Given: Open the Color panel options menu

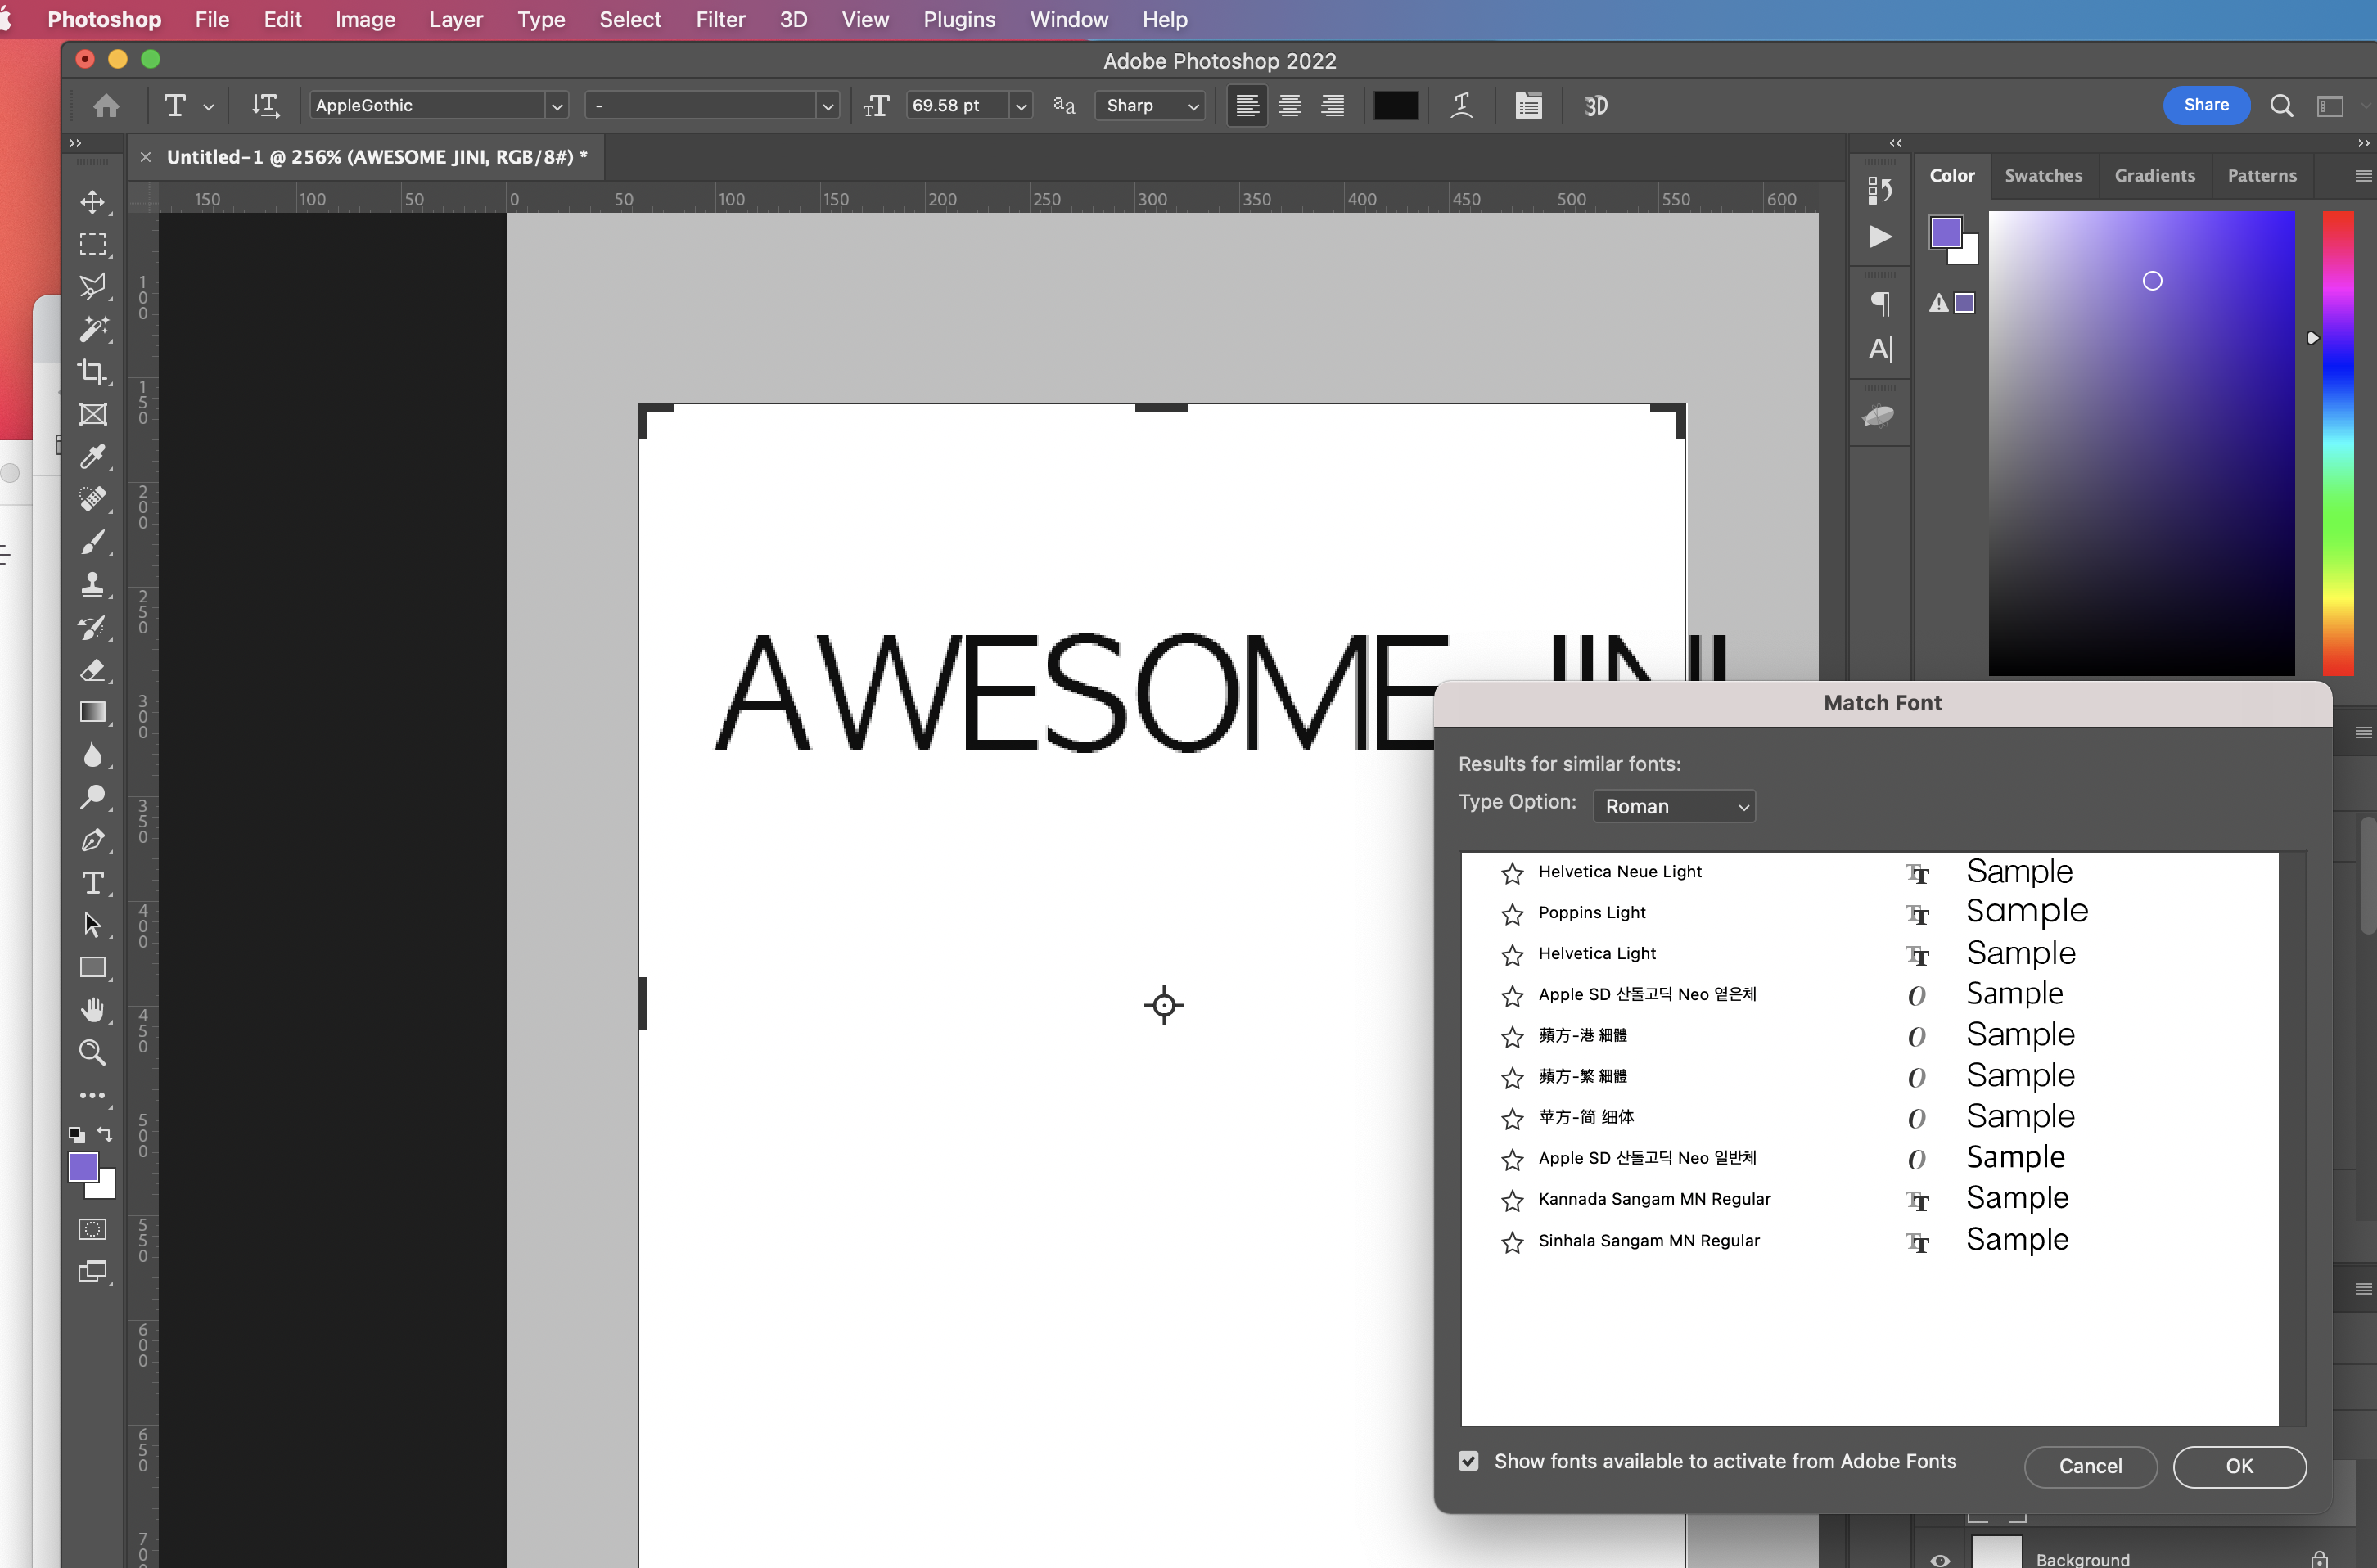Looking at the screenshot, I should pyautogui.click(x=2363, y=176).
